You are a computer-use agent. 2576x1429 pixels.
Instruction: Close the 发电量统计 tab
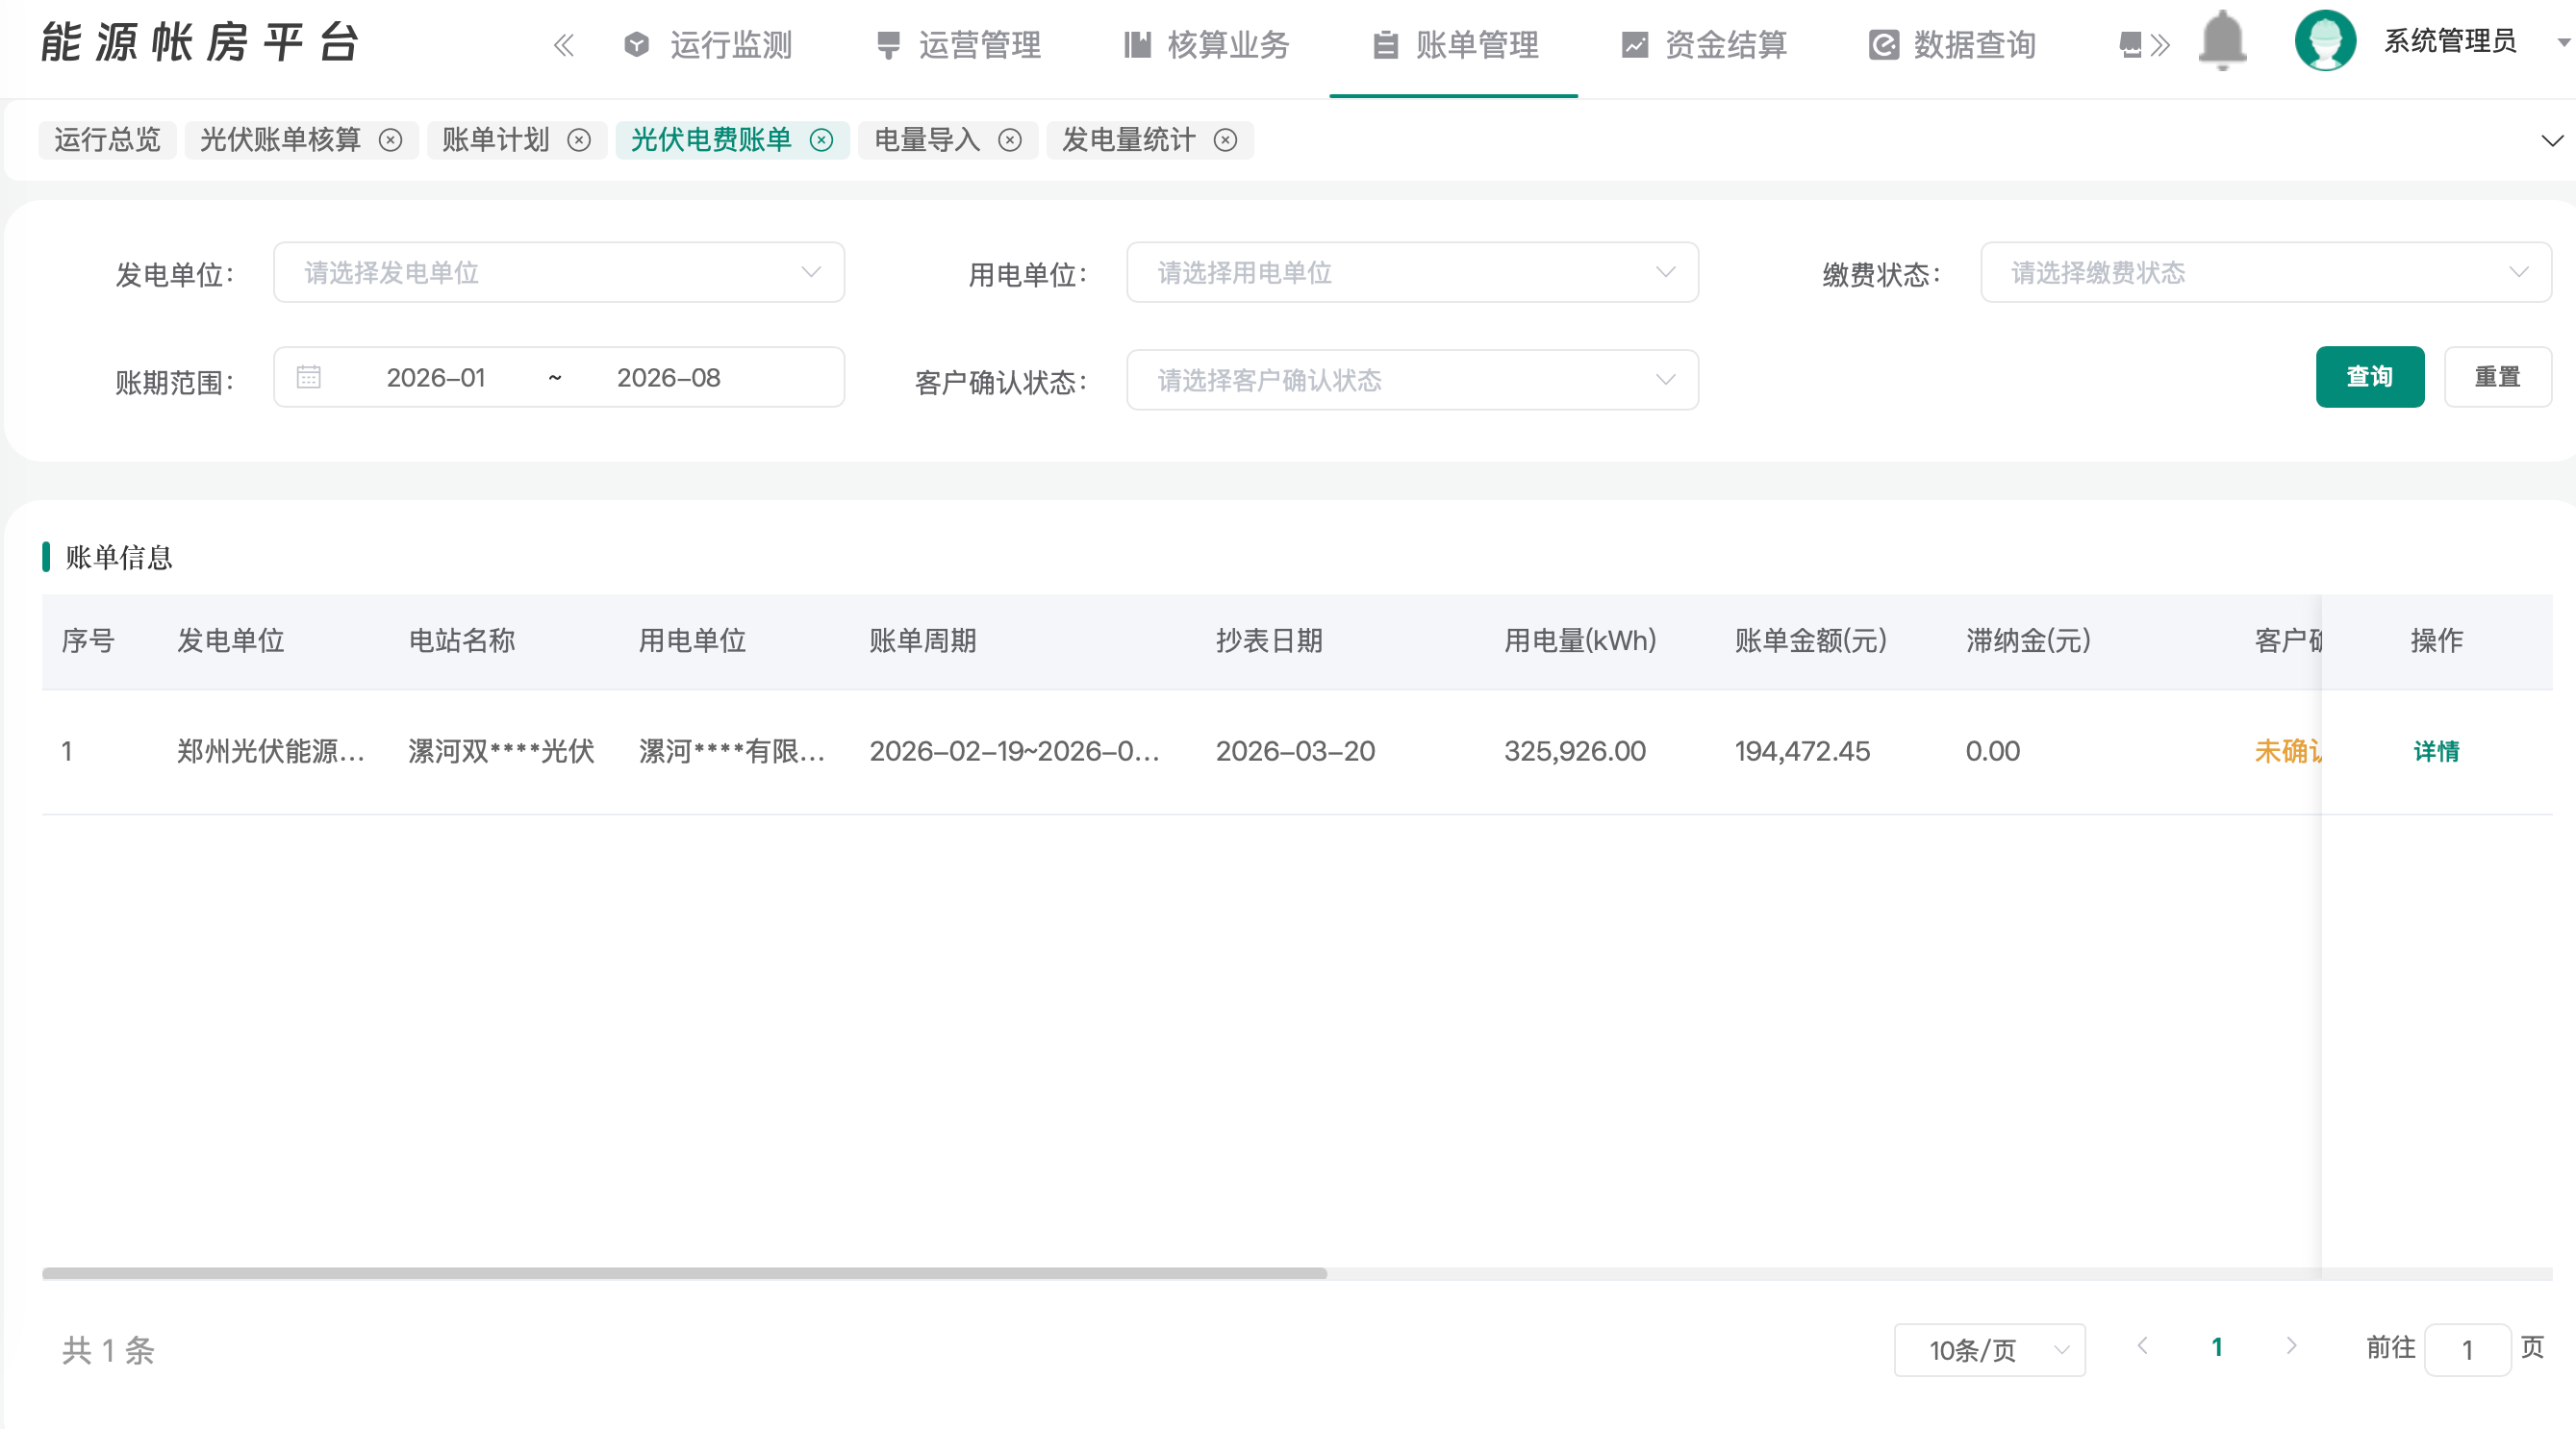tap(1225, 140)
